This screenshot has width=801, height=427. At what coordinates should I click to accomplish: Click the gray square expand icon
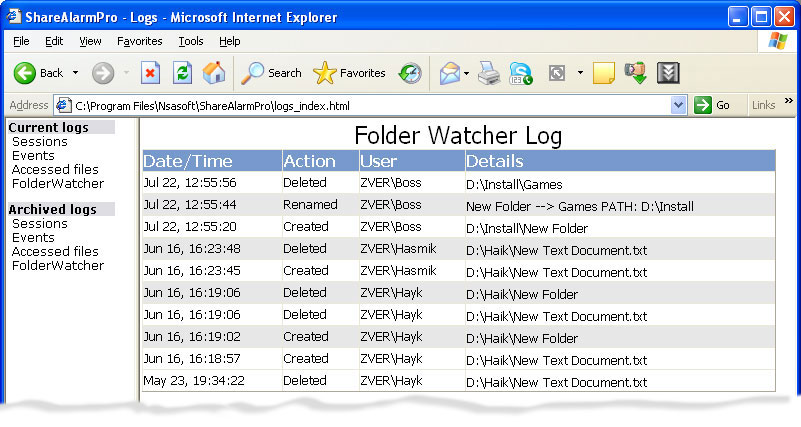coord(557,73)
